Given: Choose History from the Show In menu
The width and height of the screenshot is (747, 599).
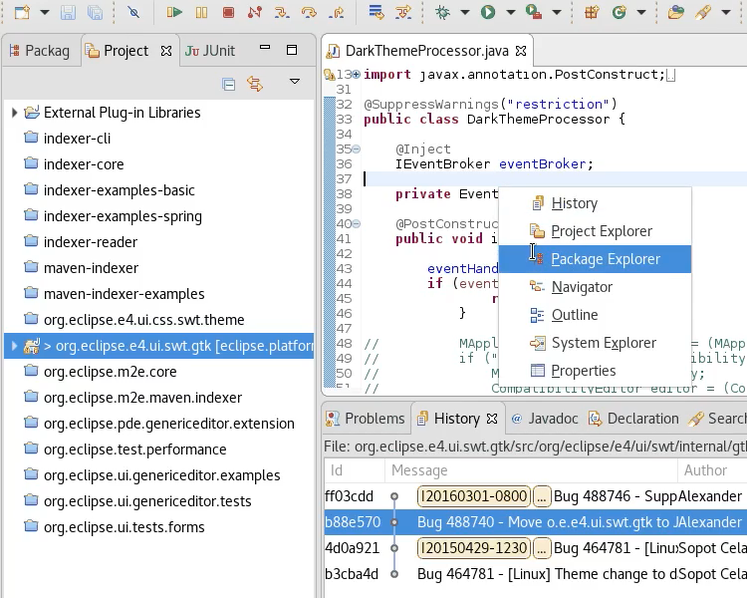Looking at the screenshot, I should point(595,203).
